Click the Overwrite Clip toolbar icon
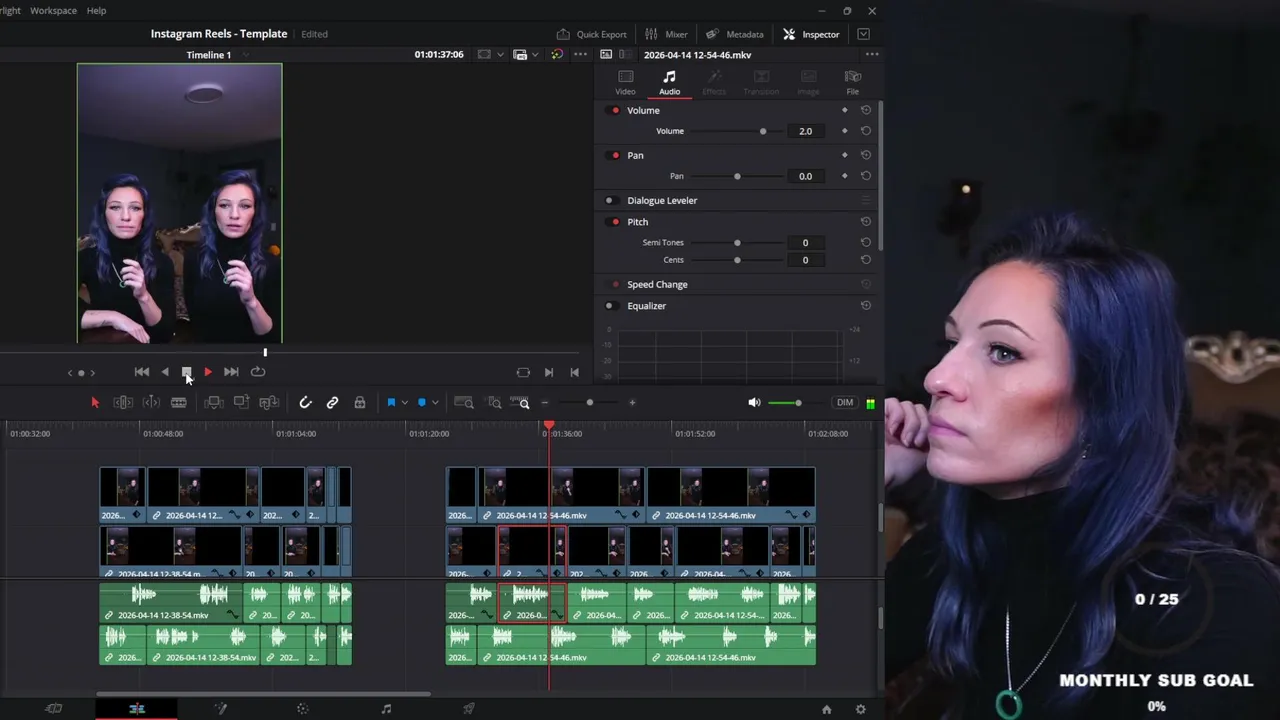Screen dimensions: 1280x720 point(241,402)
